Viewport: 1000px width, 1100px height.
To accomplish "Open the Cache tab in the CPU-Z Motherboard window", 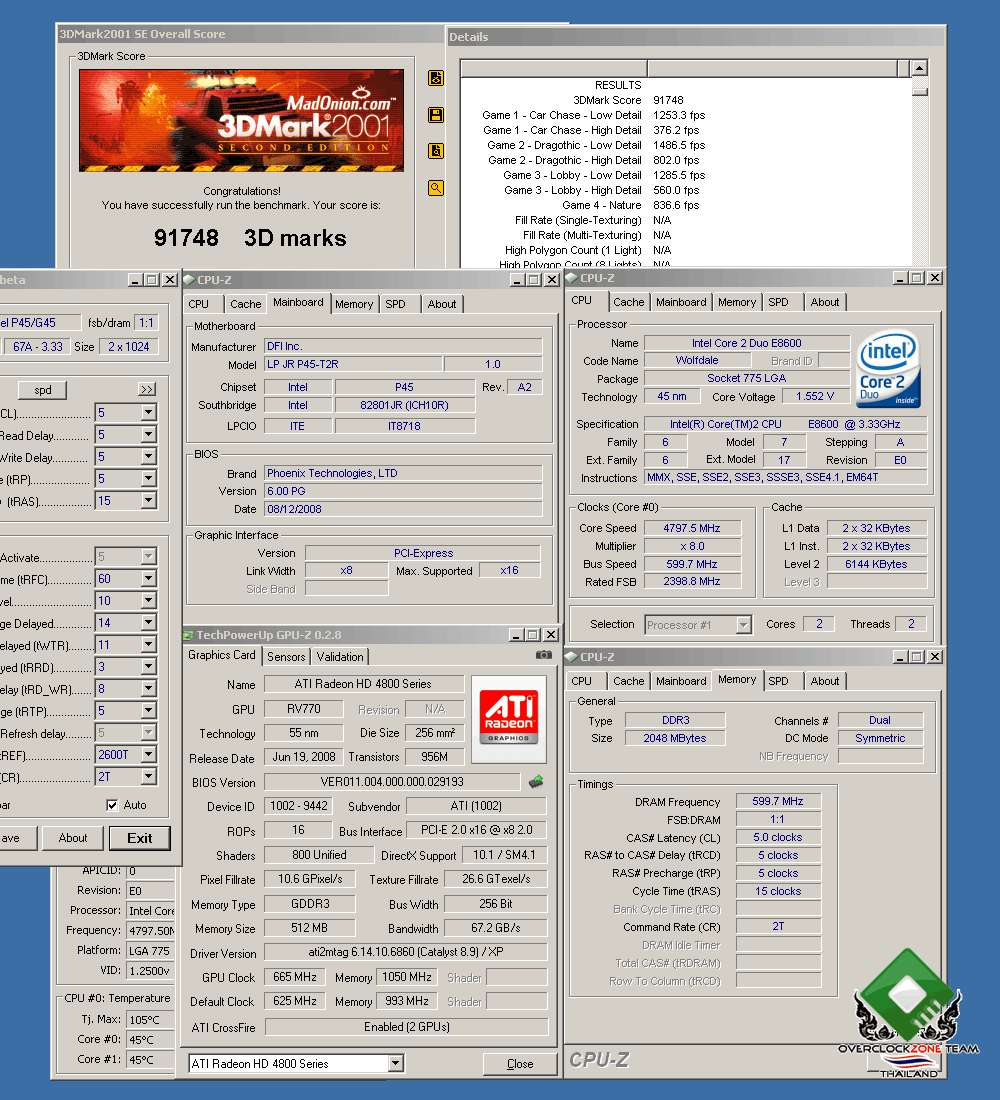I will click(x=246, y=304).
